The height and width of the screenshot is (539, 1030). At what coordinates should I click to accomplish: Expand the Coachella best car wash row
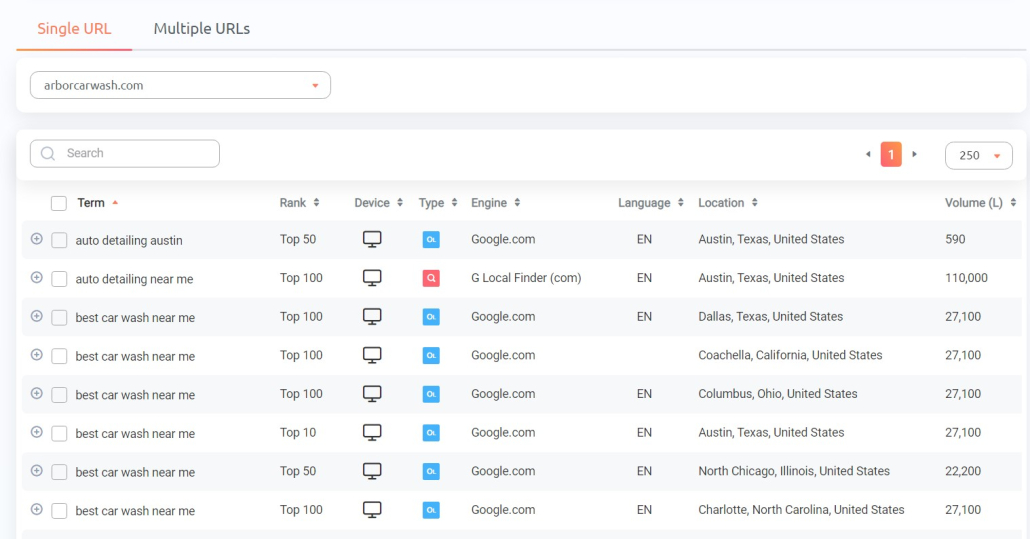click(x=37, y=355)
